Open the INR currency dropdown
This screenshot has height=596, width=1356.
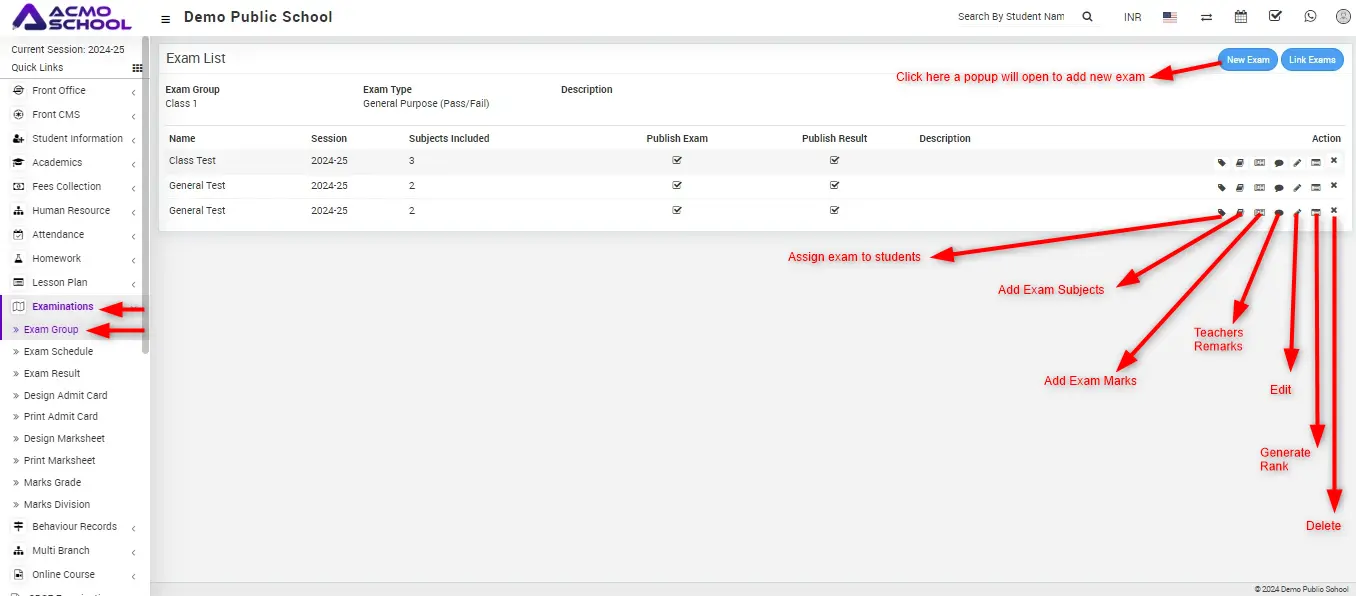pos(1132,18)
